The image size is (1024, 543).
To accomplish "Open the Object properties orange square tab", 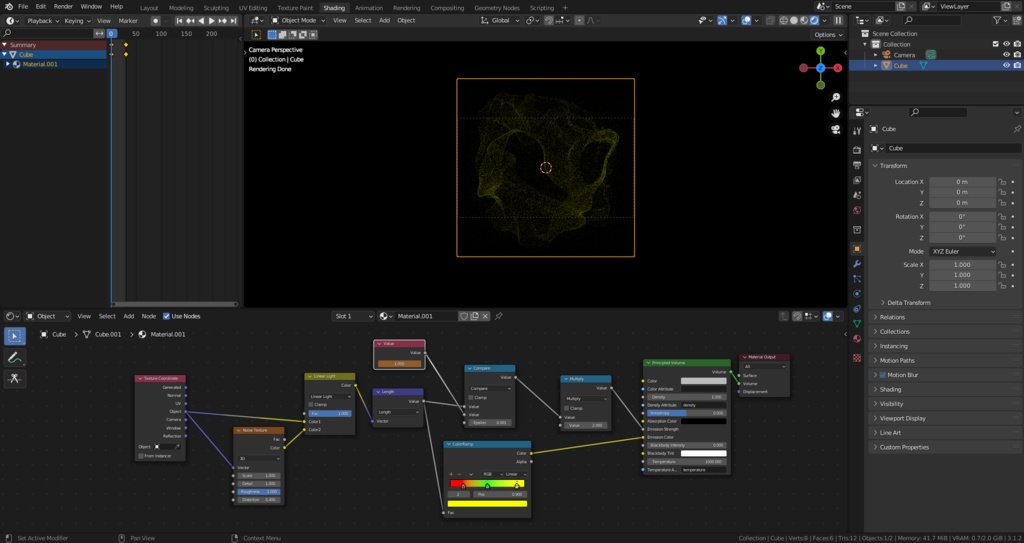I will 857,248.
